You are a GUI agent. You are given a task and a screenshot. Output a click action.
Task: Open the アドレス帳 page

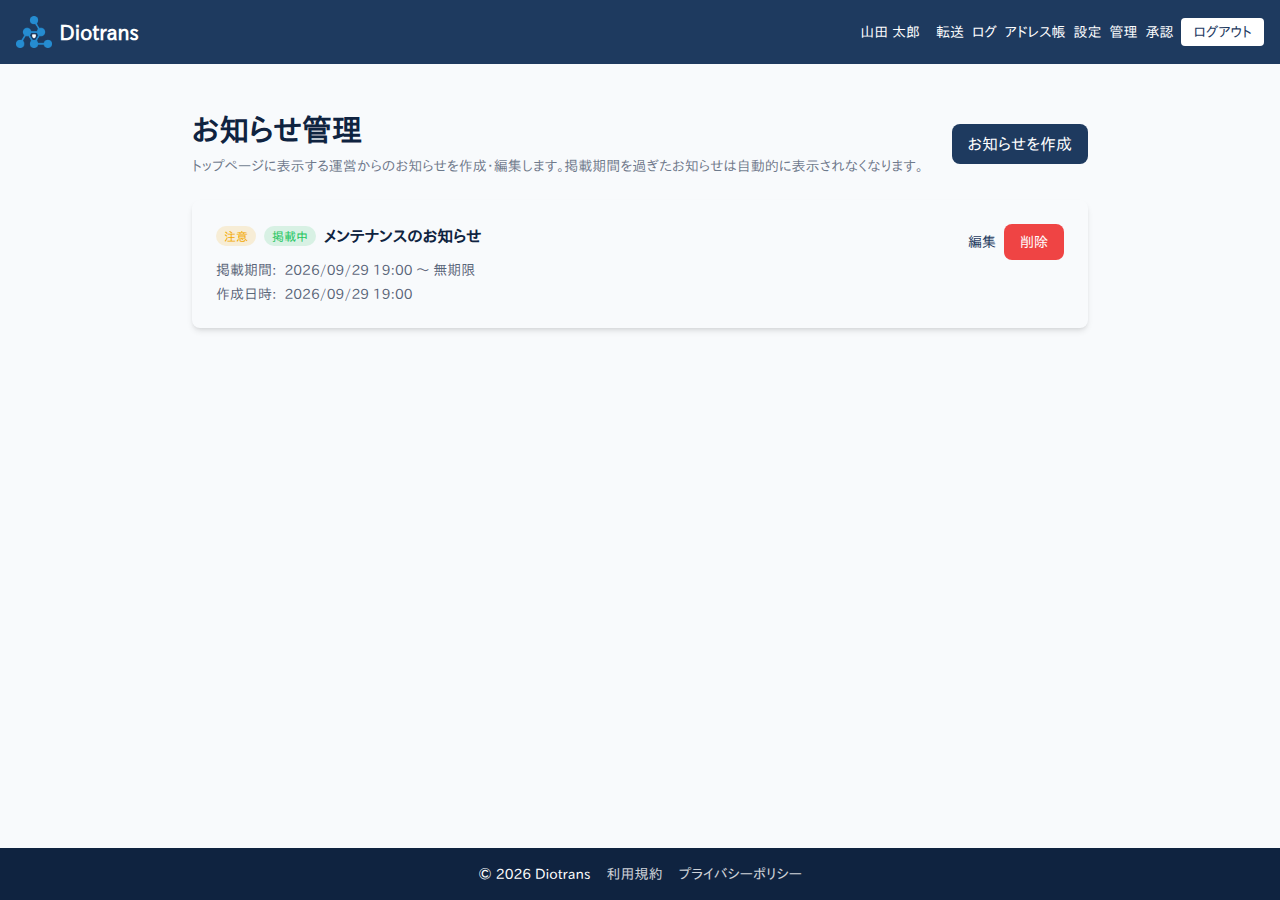click(1035, 32)
